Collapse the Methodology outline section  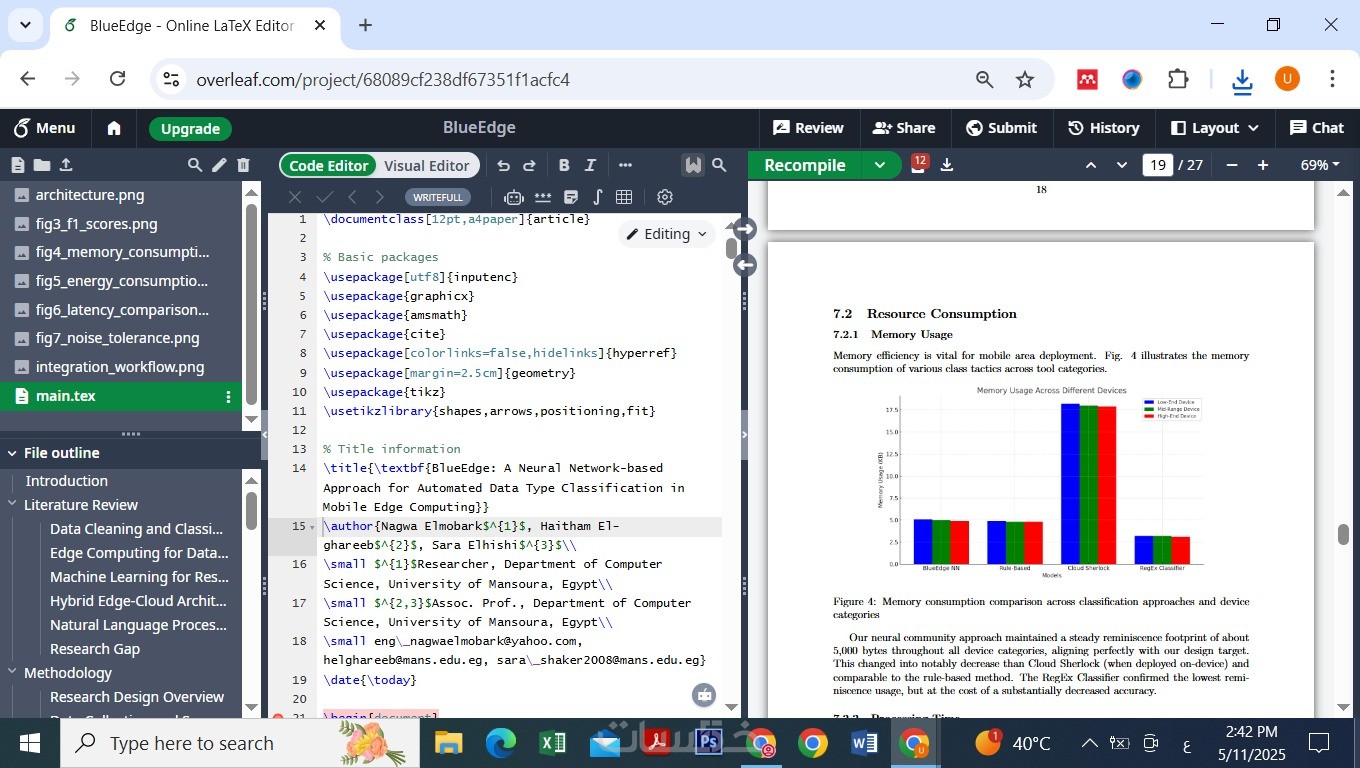pyautogui.click(x=12, y=673)
